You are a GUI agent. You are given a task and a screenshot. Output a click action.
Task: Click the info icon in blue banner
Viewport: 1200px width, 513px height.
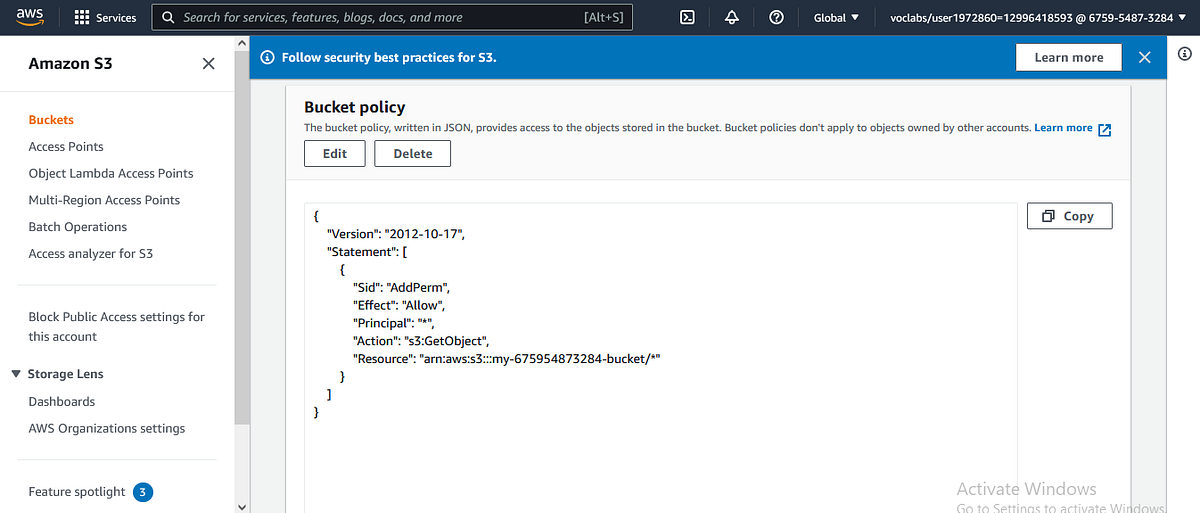click(x=267, y=58)
